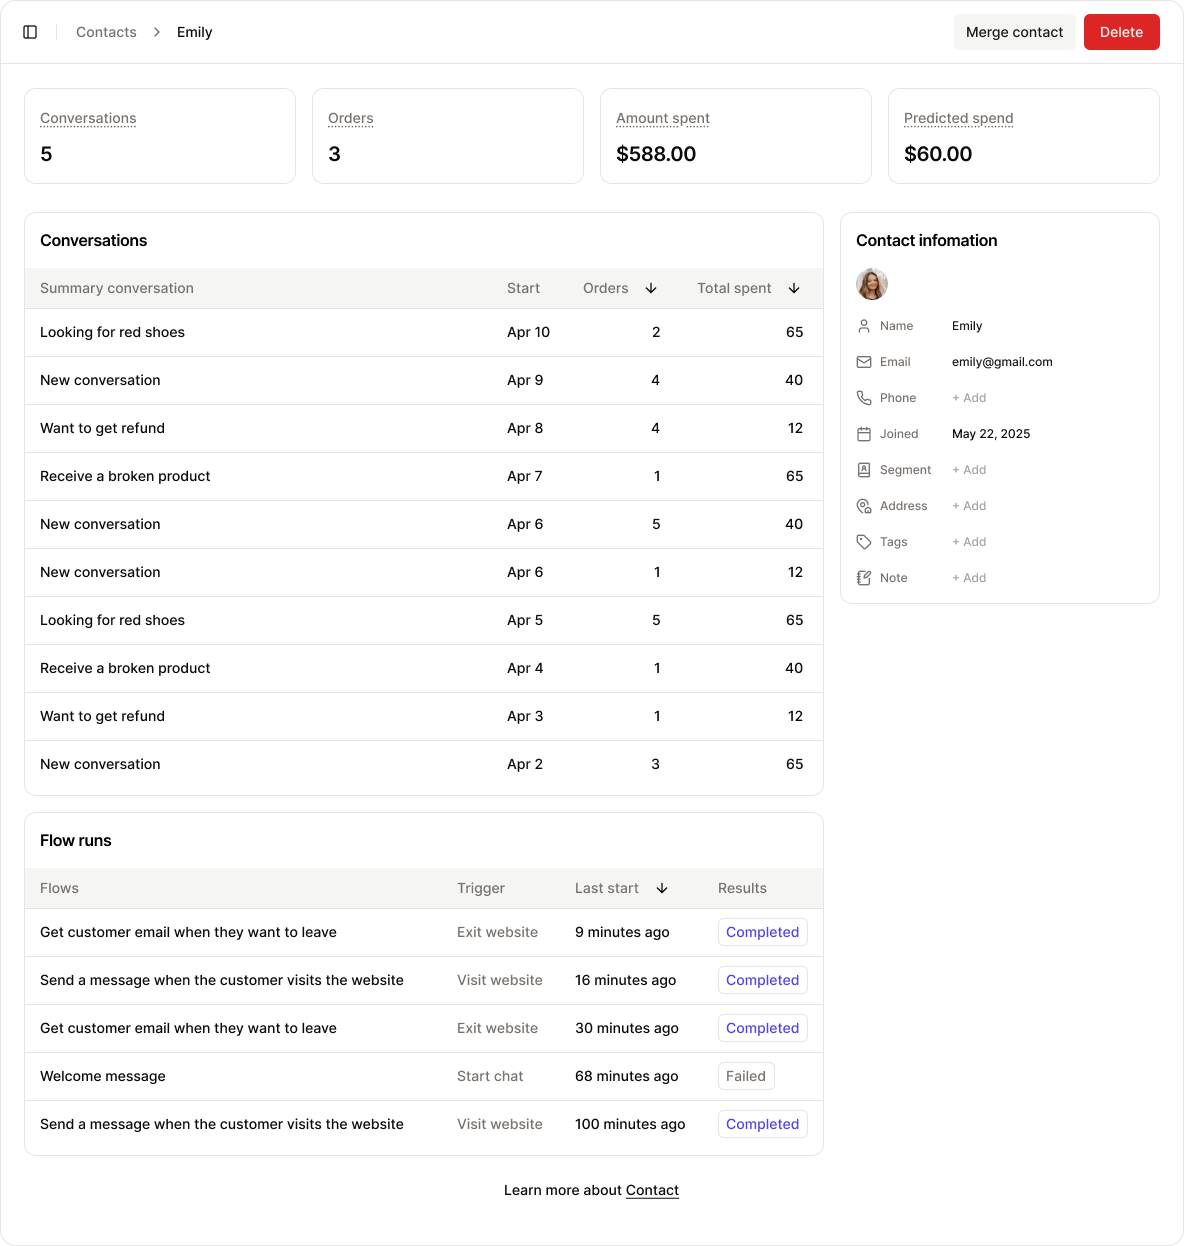
Task: Open the Apr 10 Looking for red shoes conversation
Action: pyautogui.click(x=424, y=332)
